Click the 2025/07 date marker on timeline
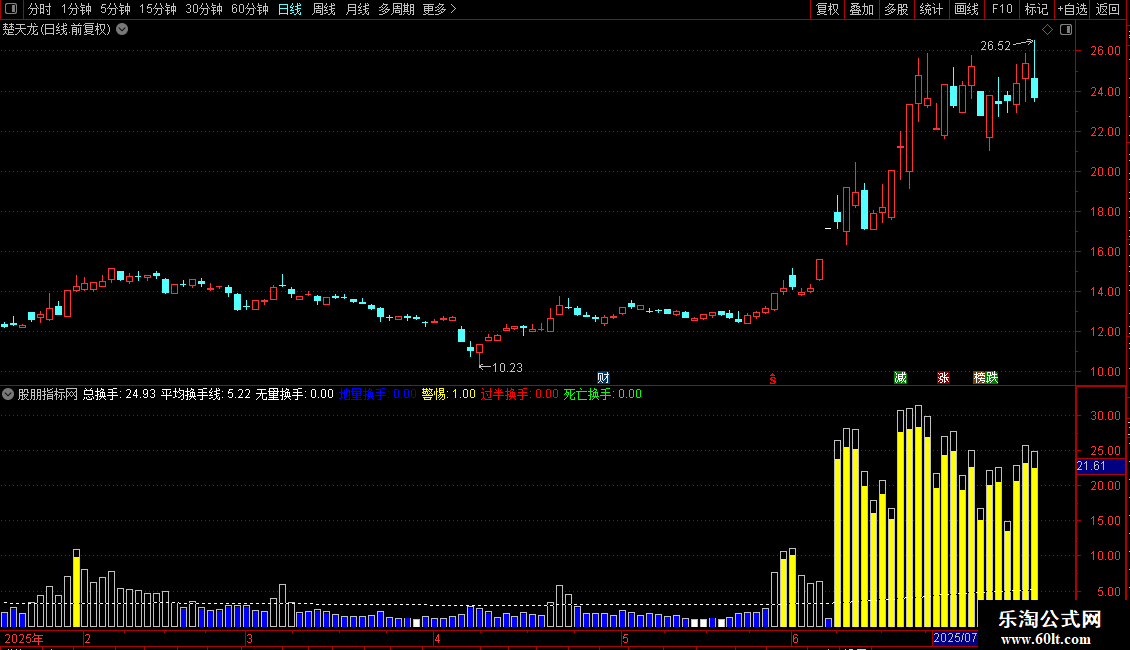1130x650 pixels. click(x=955, y=638)
